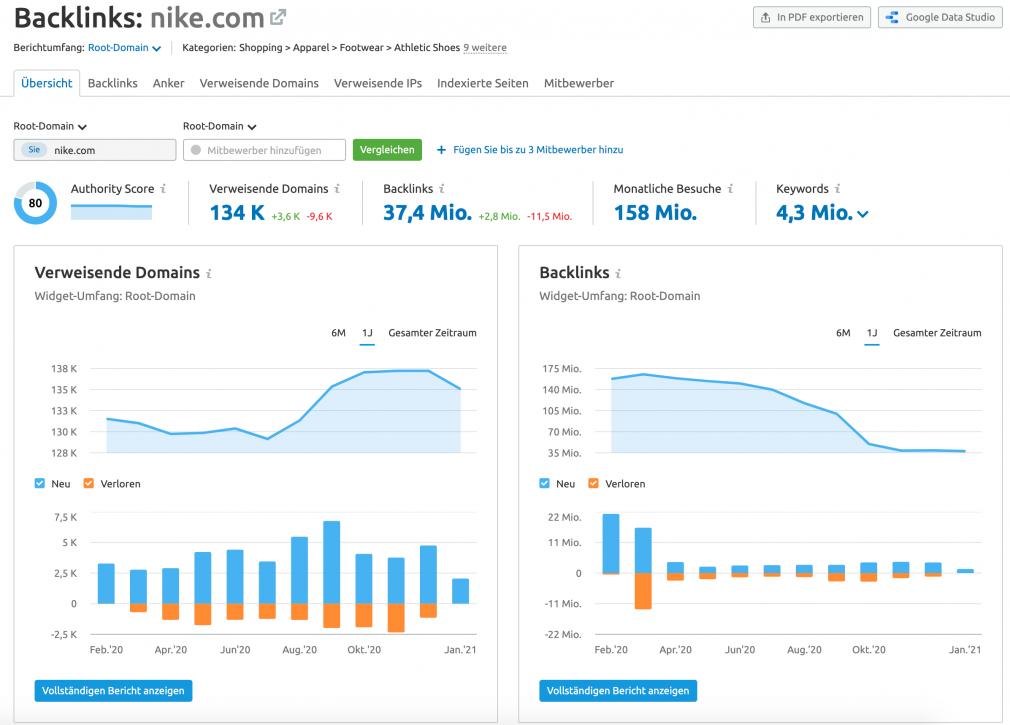Image resolution: width=1010 pixels, height=725 pixels.
Task: Open Indexierte Seiten tab
Action: pyautogui.click(x=482, y=83)
